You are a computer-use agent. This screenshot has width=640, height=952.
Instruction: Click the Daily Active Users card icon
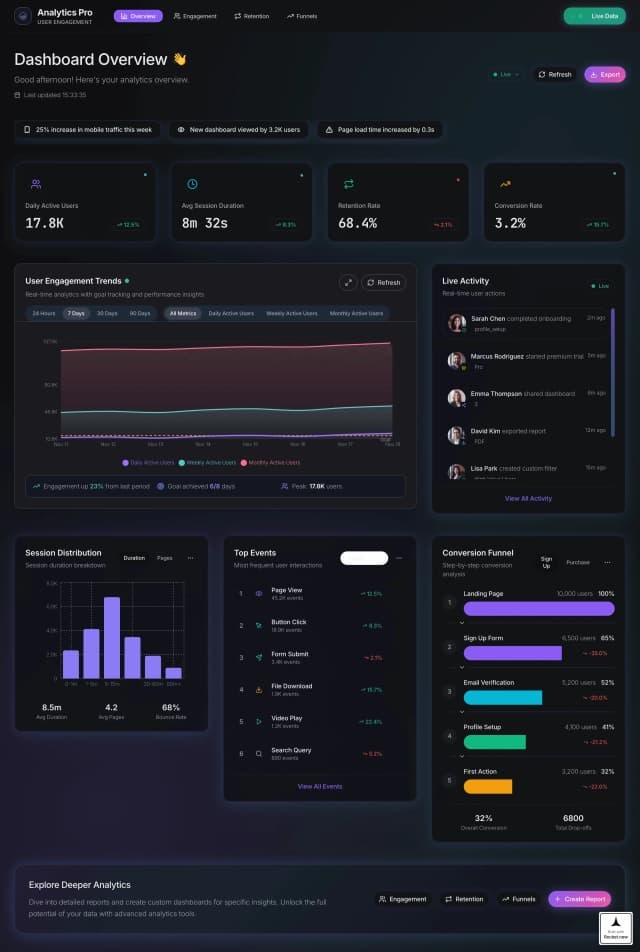tap(36, 184)
